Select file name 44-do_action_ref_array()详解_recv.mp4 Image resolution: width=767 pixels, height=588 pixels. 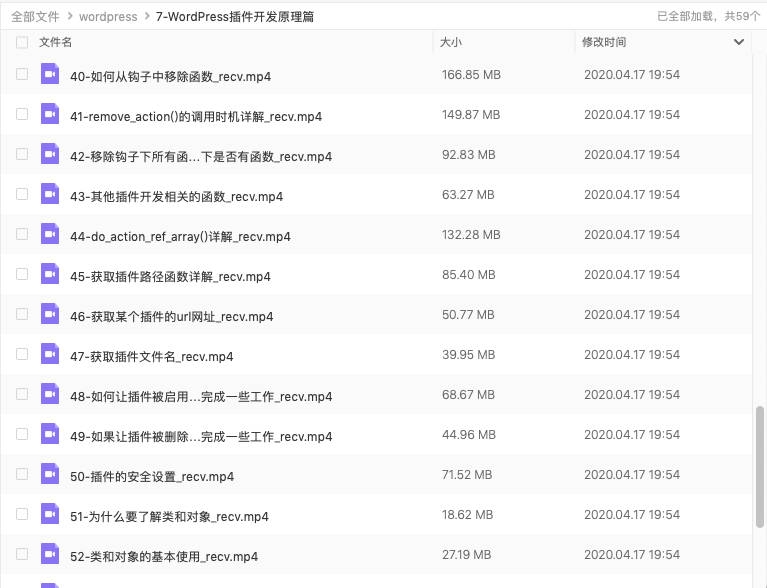pos(180,237)
